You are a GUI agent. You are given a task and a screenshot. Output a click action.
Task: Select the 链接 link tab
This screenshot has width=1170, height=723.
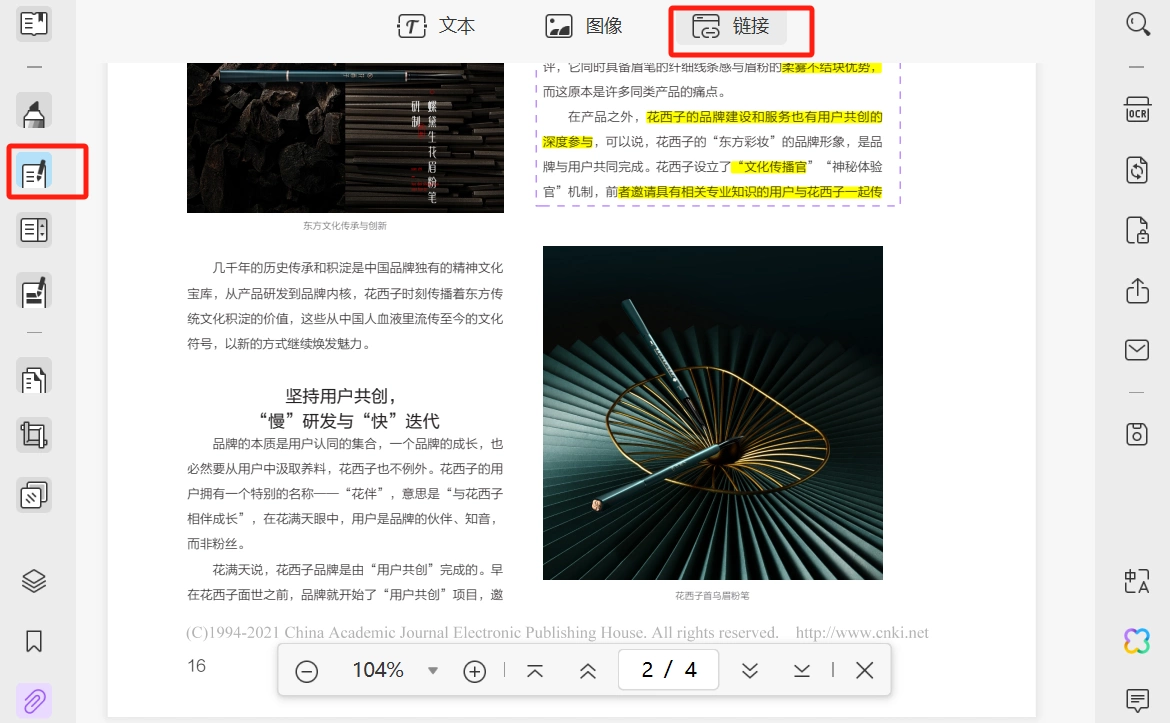click(x=731, y=26)
